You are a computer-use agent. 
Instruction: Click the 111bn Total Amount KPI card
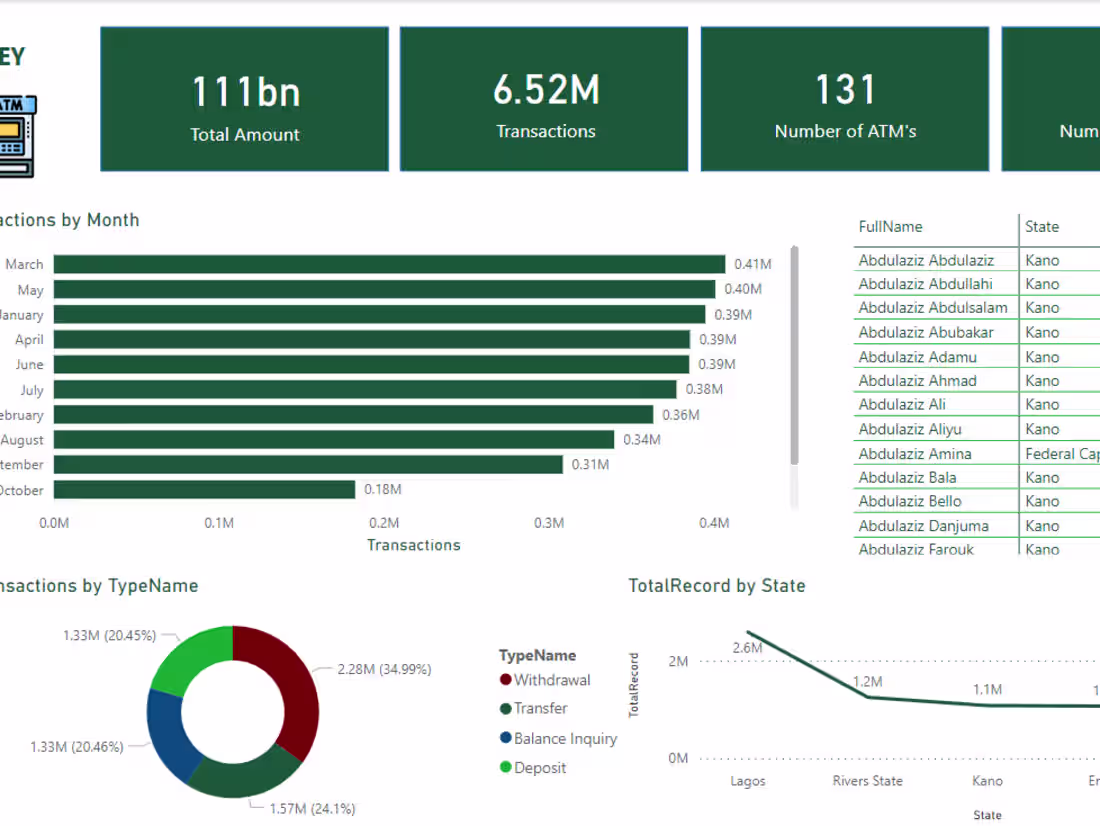[244, 99]
